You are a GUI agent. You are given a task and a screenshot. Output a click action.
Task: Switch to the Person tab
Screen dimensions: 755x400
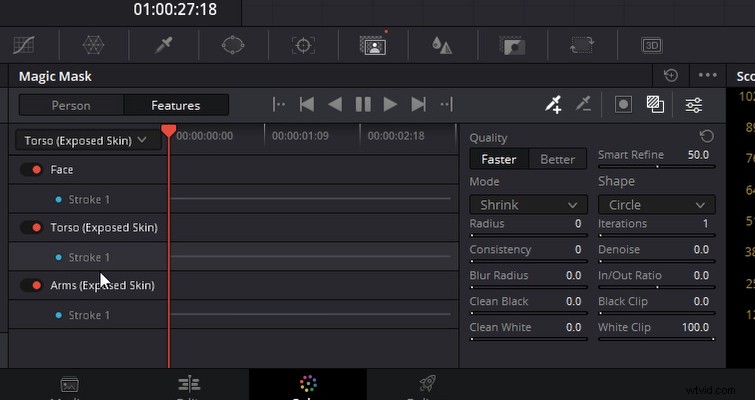coord(71,105)
